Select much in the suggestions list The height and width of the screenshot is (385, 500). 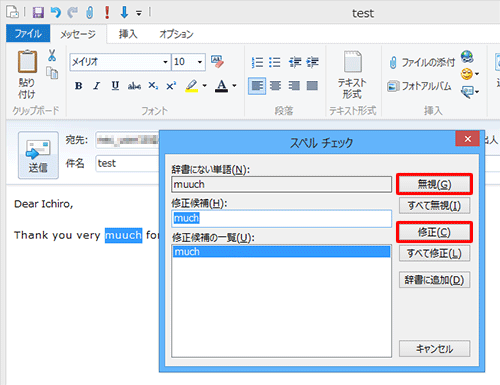coord(282,252)
